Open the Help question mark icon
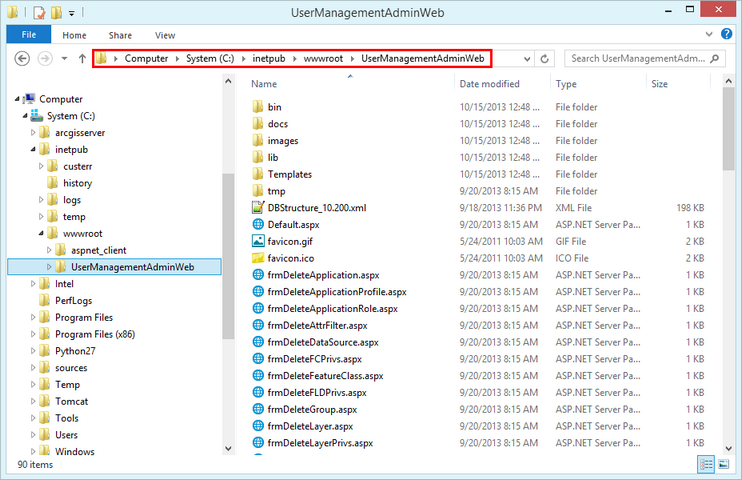 [x=726, y=34]
